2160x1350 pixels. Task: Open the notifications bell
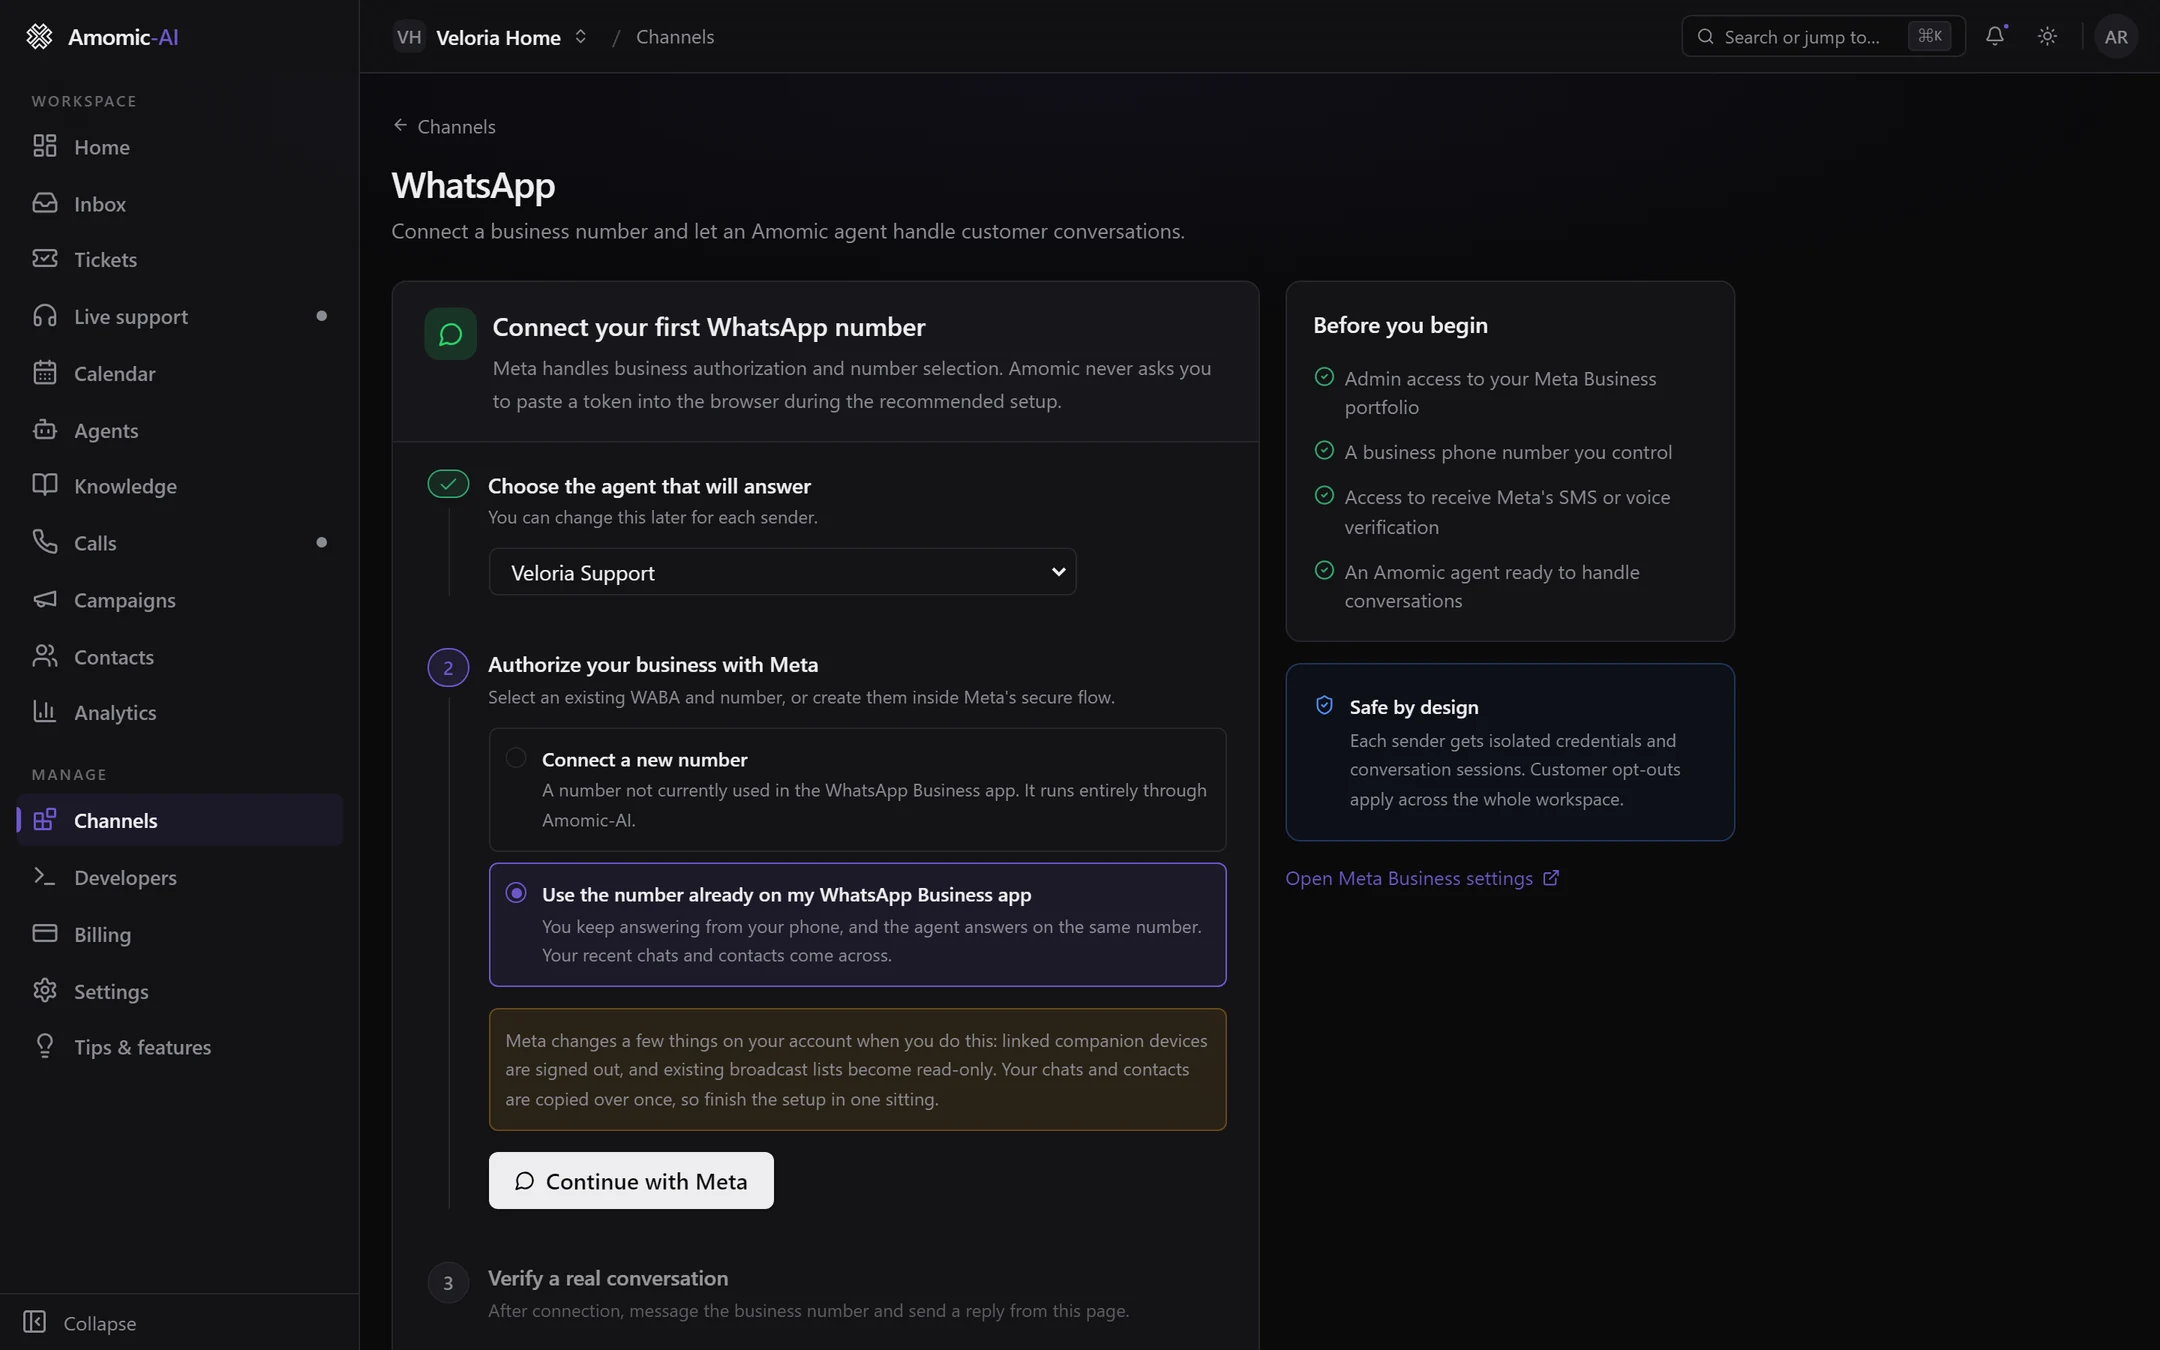1995,36
